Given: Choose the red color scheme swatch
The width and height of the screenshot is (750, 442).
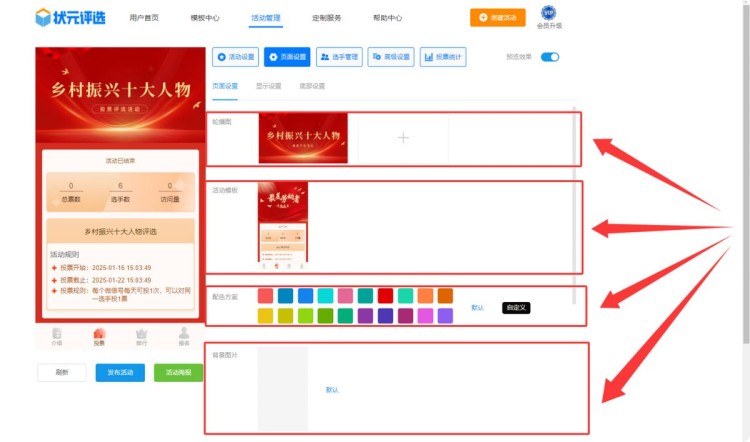Looking at the screenshot, I should click(x=385, y=295).
